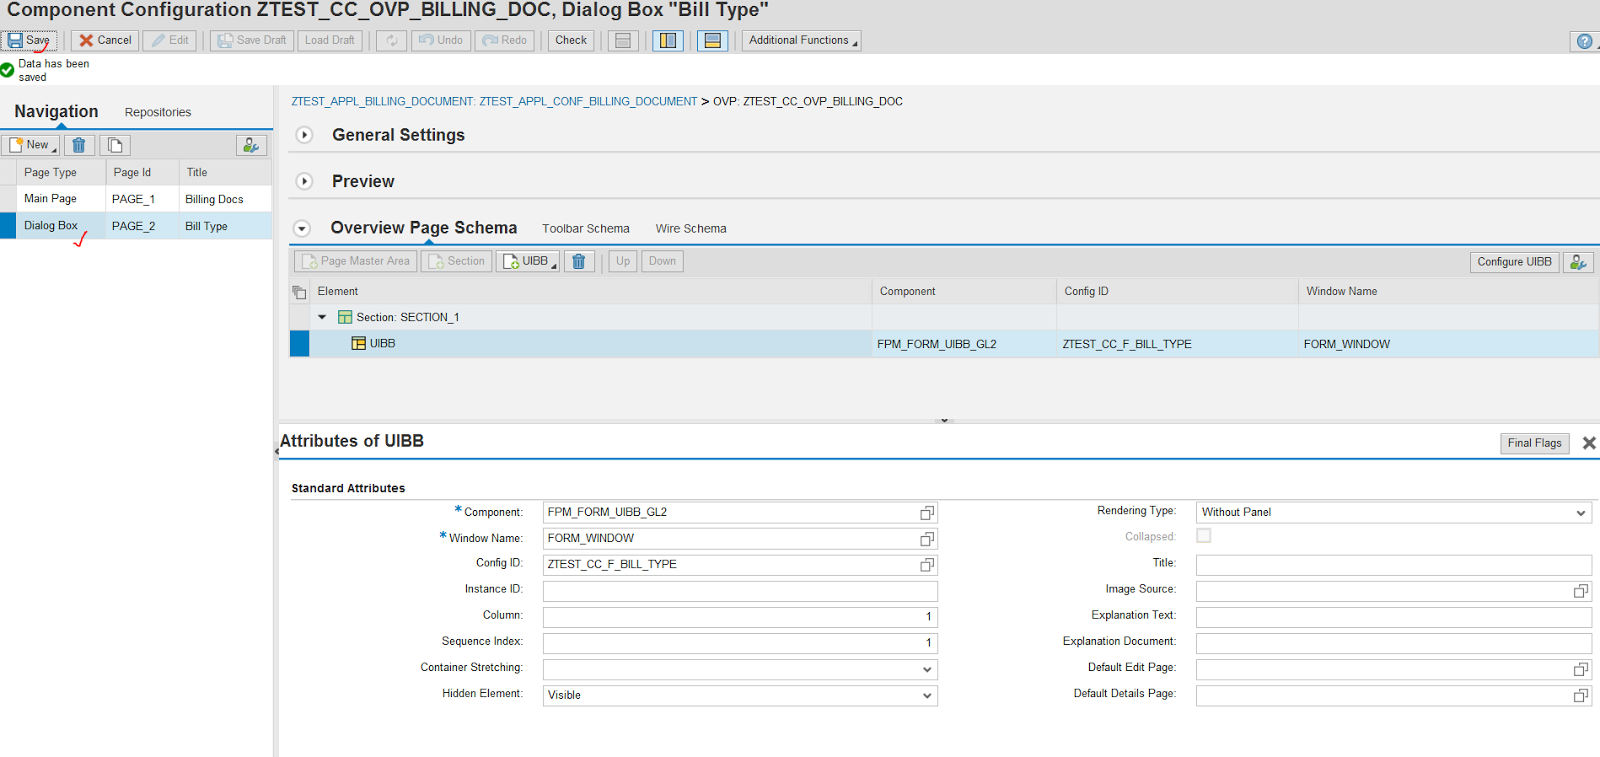Click the Configure UIBB button

pos(1514,262)
